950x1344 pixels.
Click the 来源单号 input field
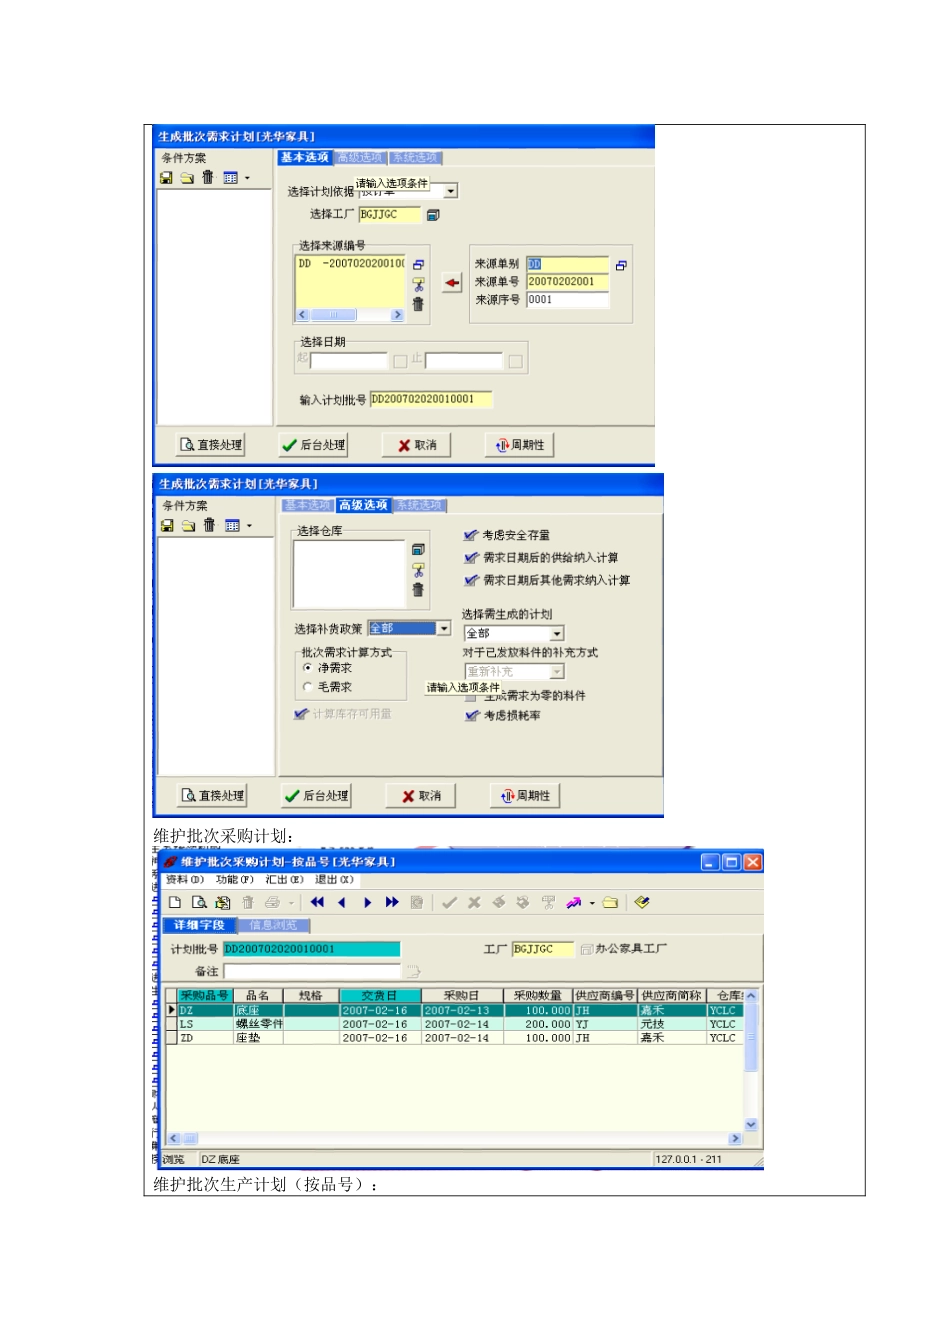[x=567, y=282]
